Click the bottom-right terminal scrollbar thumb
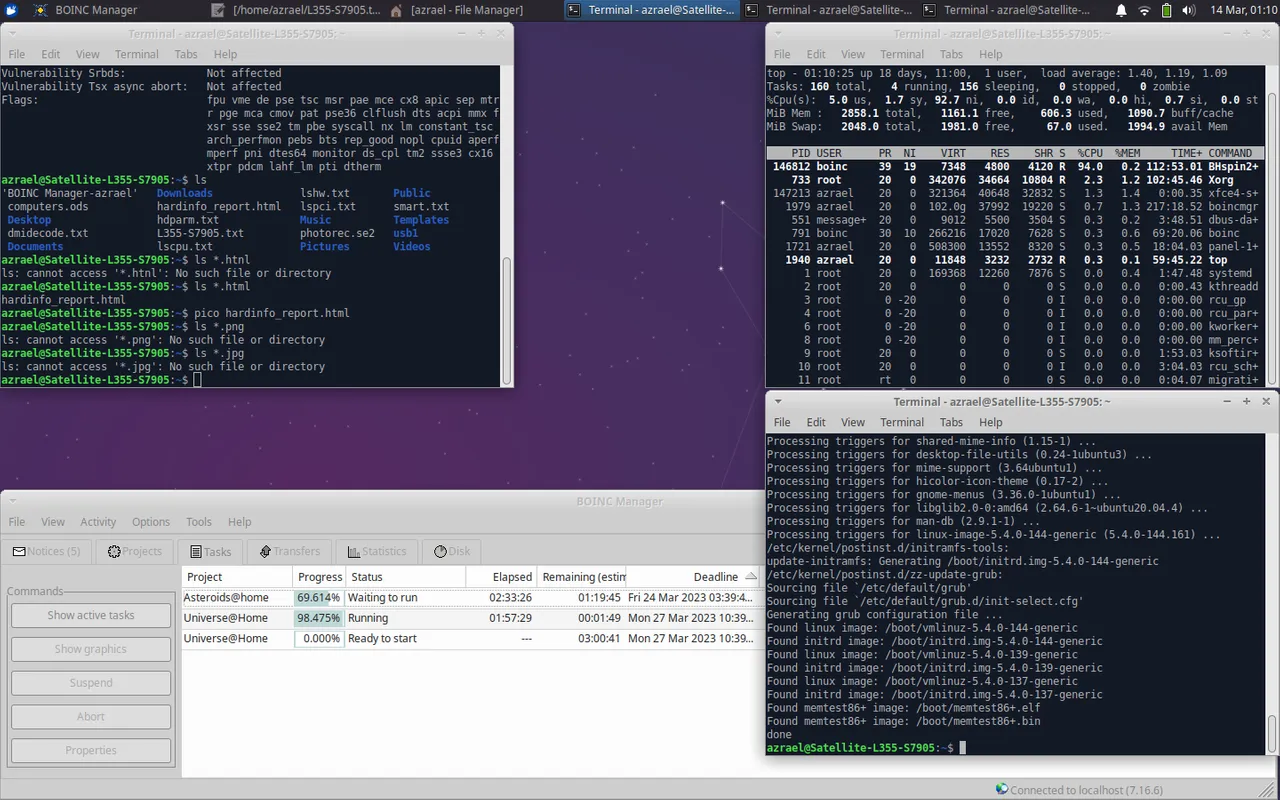Screen dimensions: 1280x800 point(1273,733)
